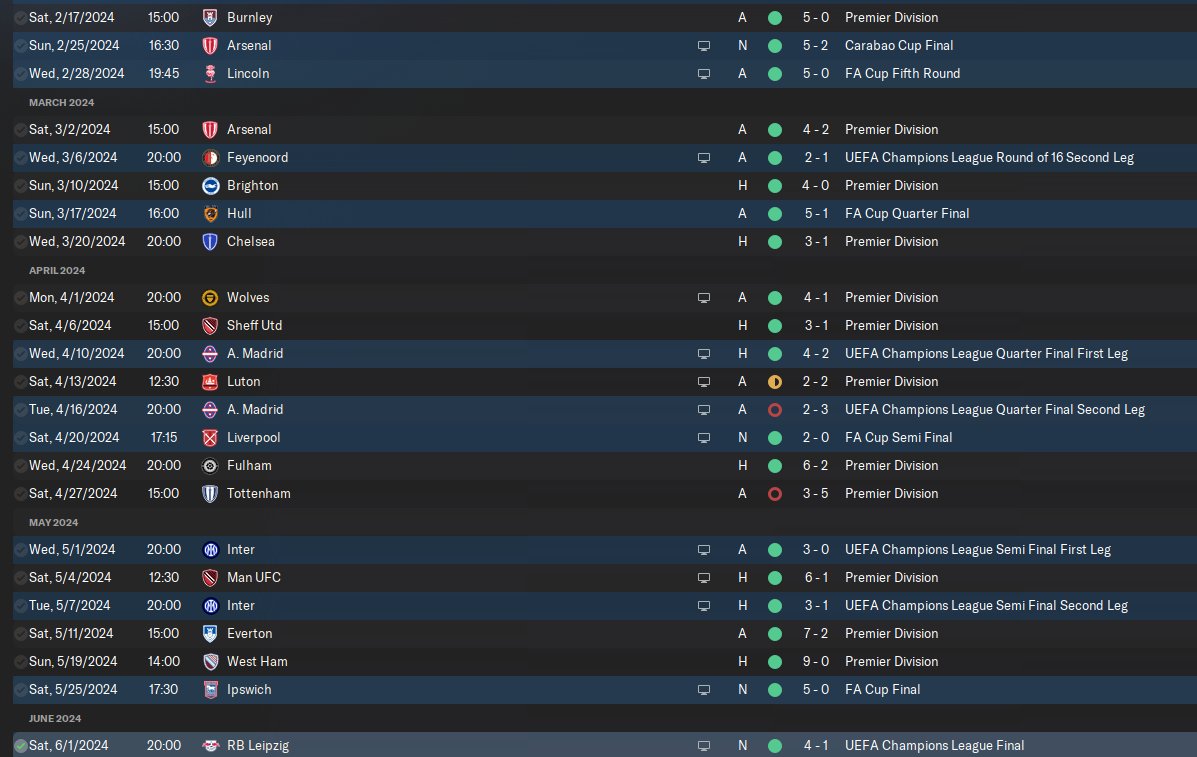
Task: Click the yellow draw indicator for Luton match
Action: [x=775, y=382]
